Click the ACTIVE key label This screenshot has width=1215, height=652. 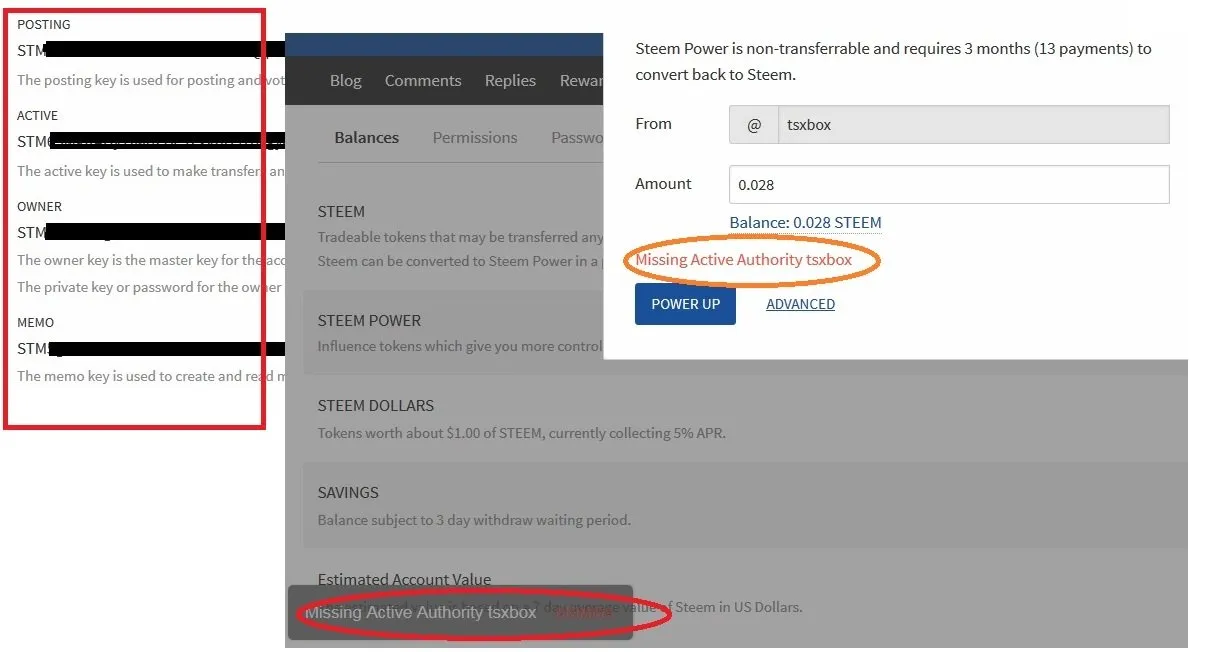tap(38, 116)
